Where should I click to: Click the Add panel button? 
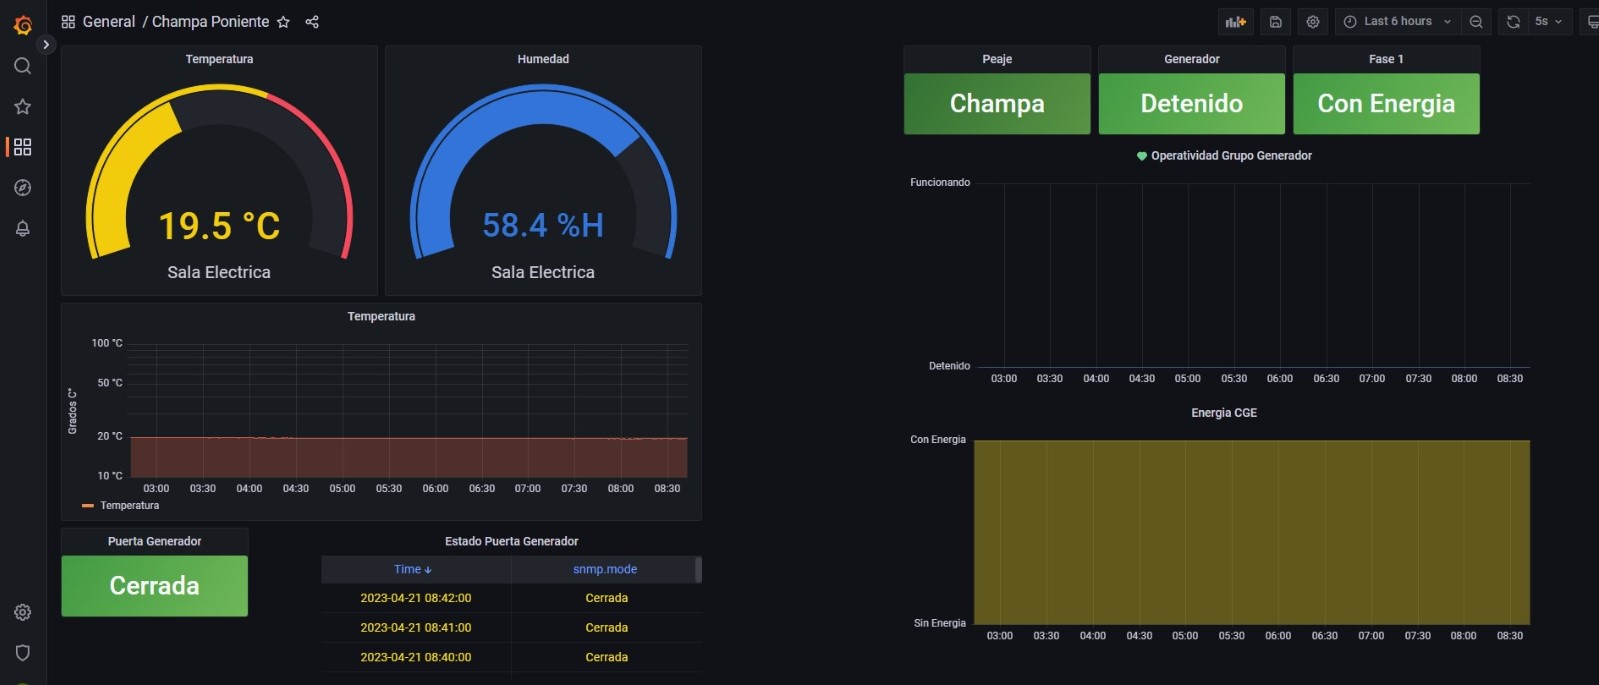pyautogui.click(x=1236, y=22)
